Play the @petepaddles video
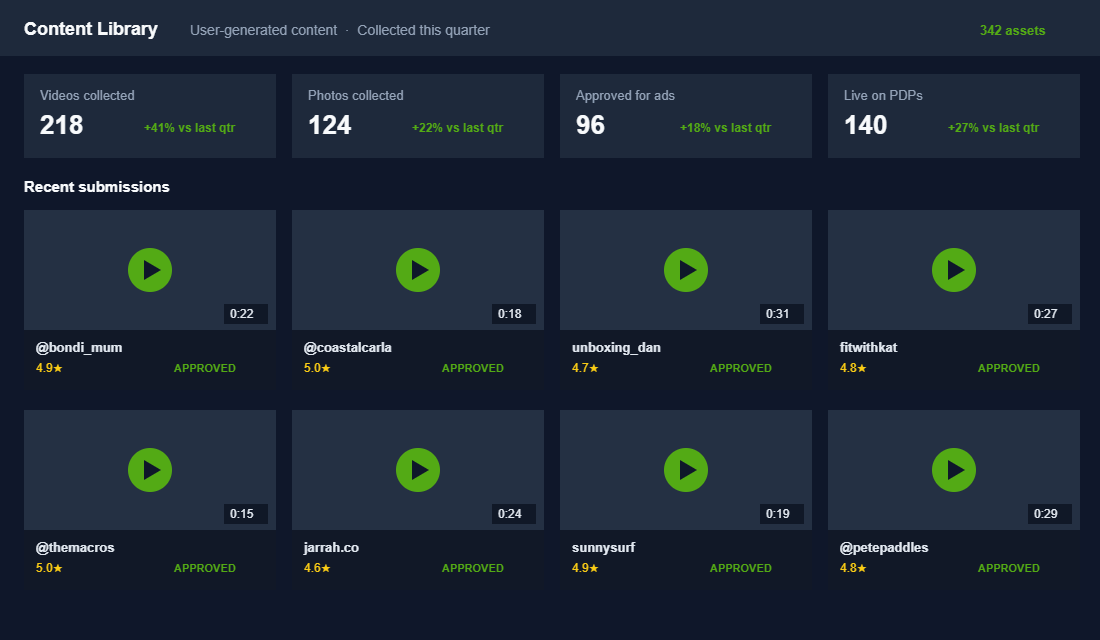 tap(953, 470)
